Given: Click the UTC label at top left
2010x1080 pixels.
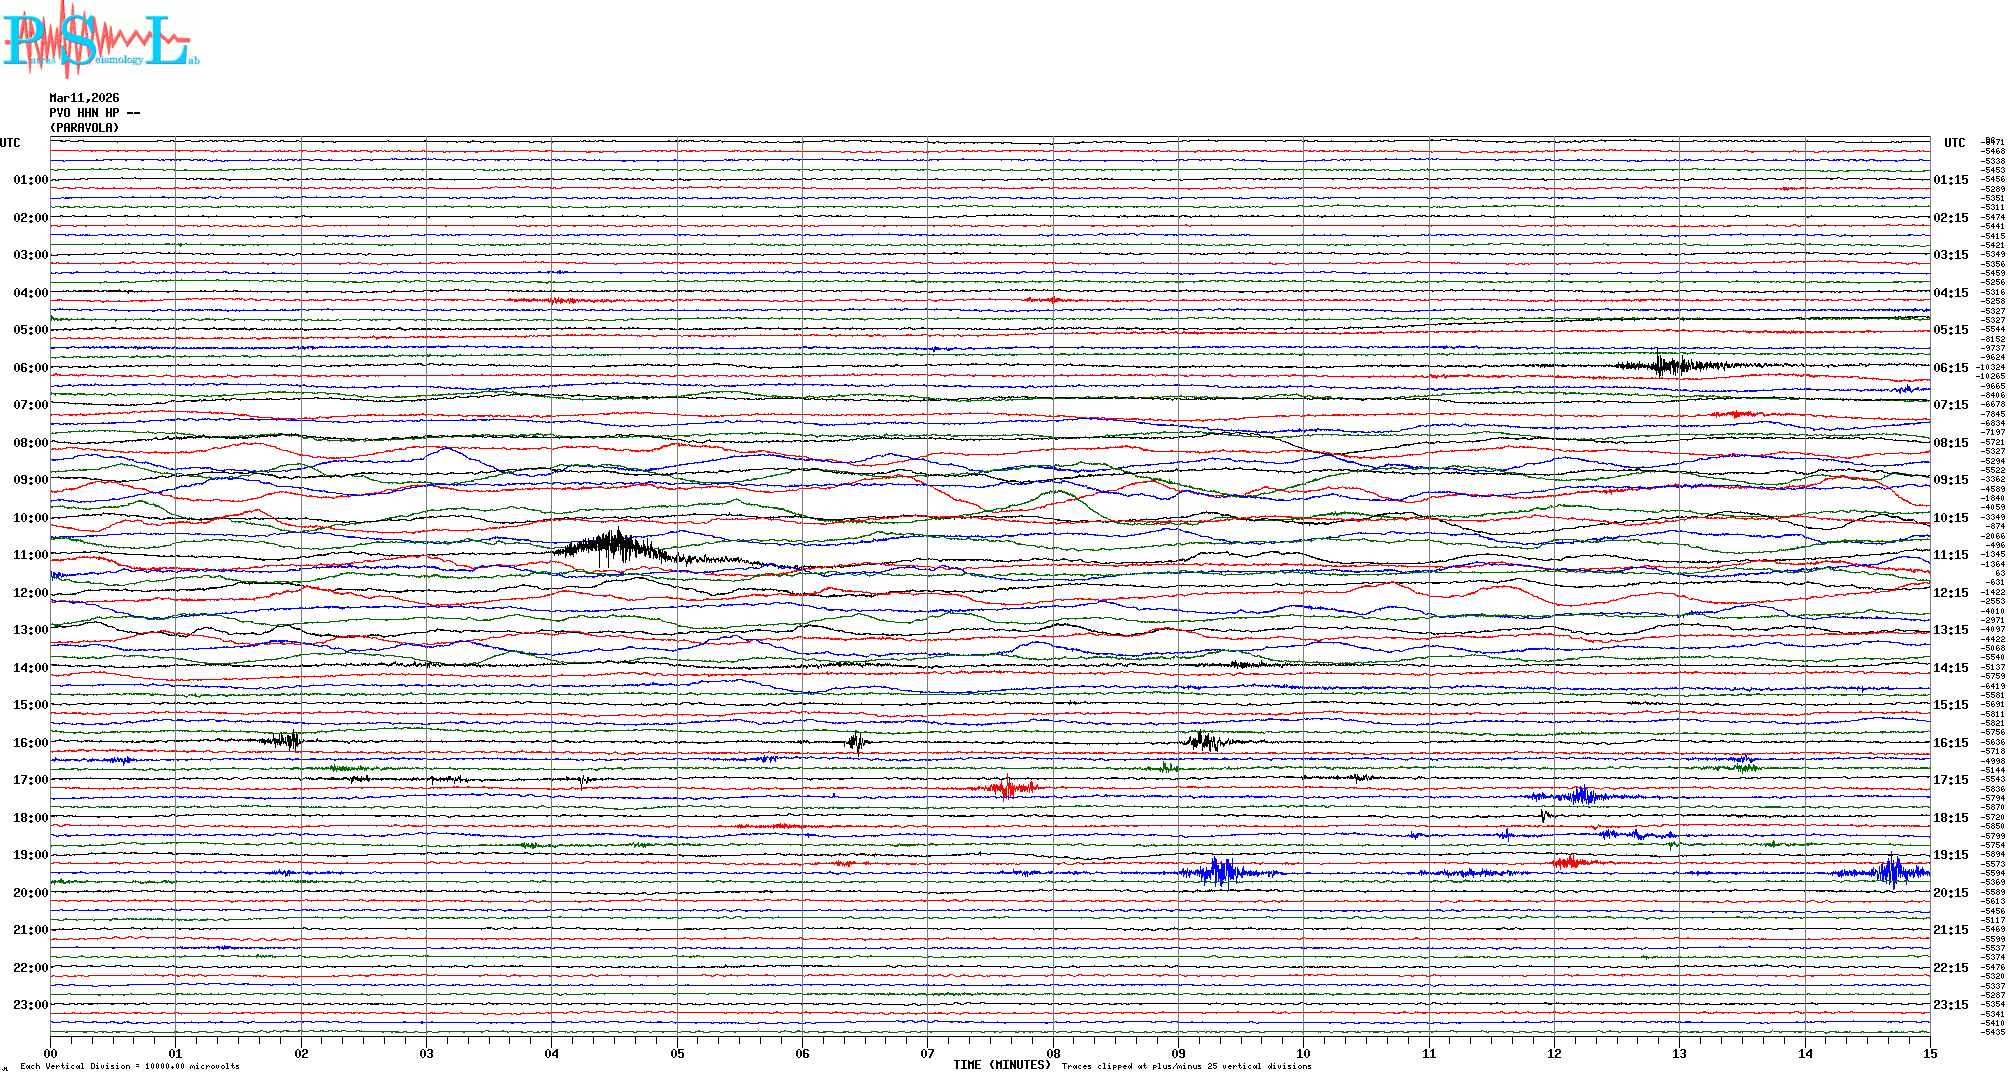Looking at the screenshot, I should point(10,143).
